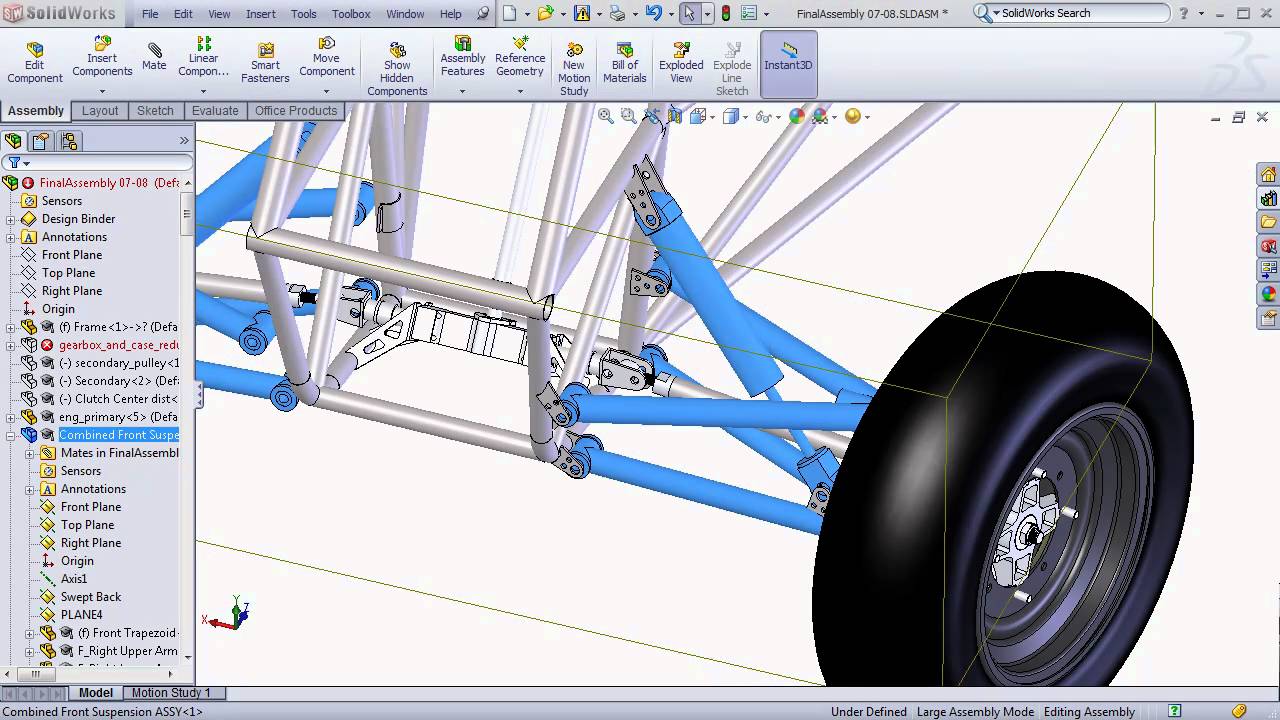Click the SolidWorks Search field
Image resolution: width=1280 pixels, height=720 pixels.
click(x=1084, y=13)
